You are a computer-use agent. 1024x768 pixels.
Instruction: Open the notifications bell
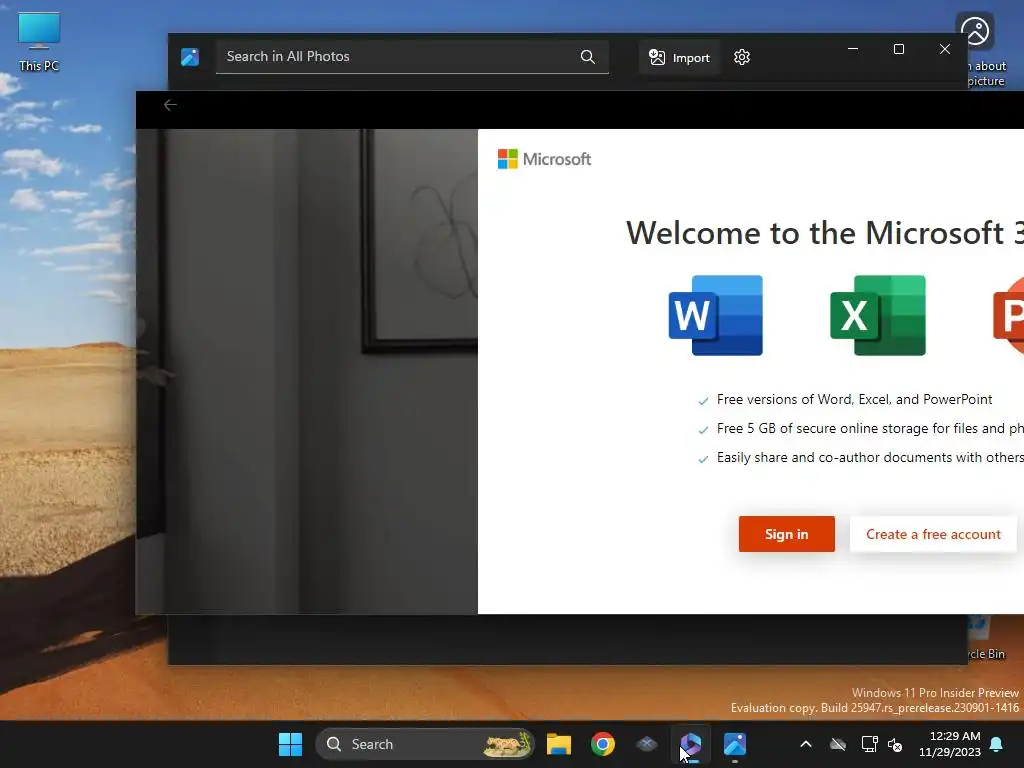pos(997,744)
